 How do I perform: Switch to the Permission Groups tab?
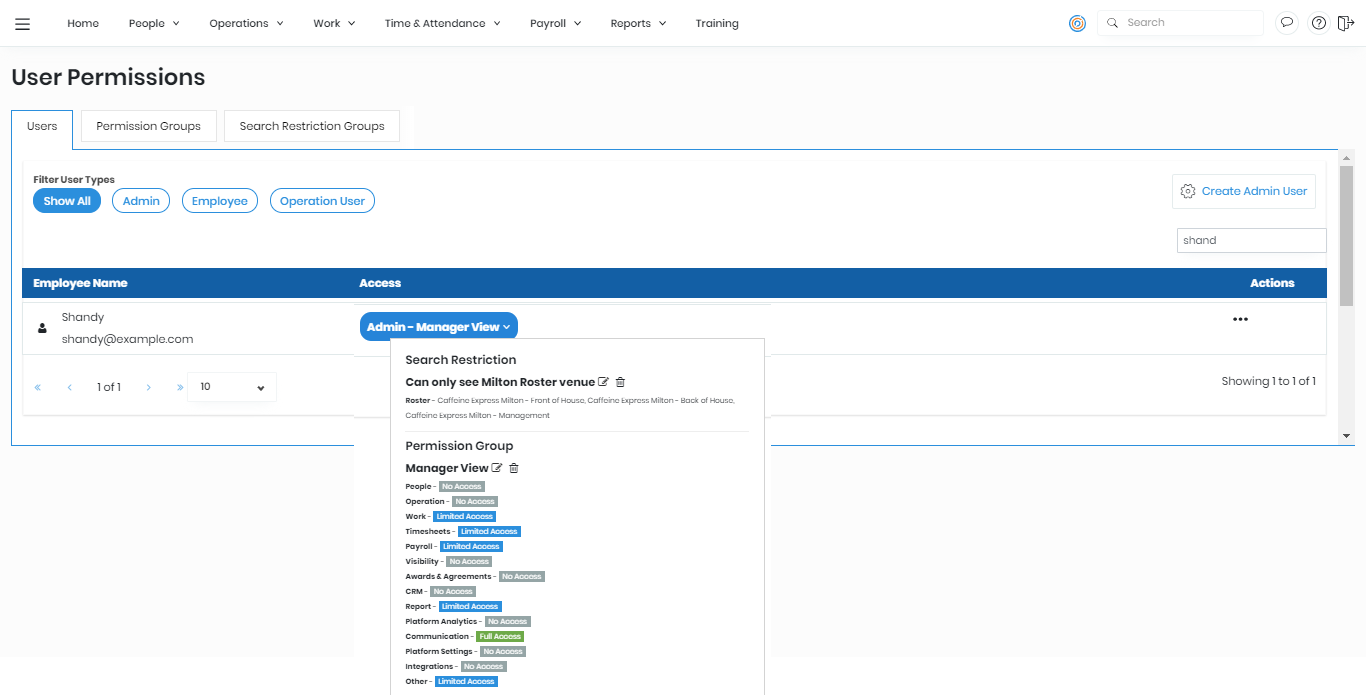click(x=148, y=126)
